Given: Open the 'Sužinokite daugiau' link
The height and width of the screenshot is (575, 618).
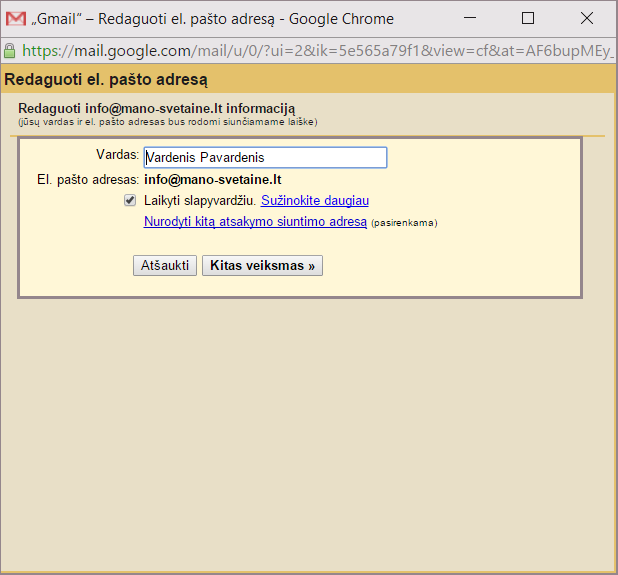Looking at the screenshot, I should 315,201.
